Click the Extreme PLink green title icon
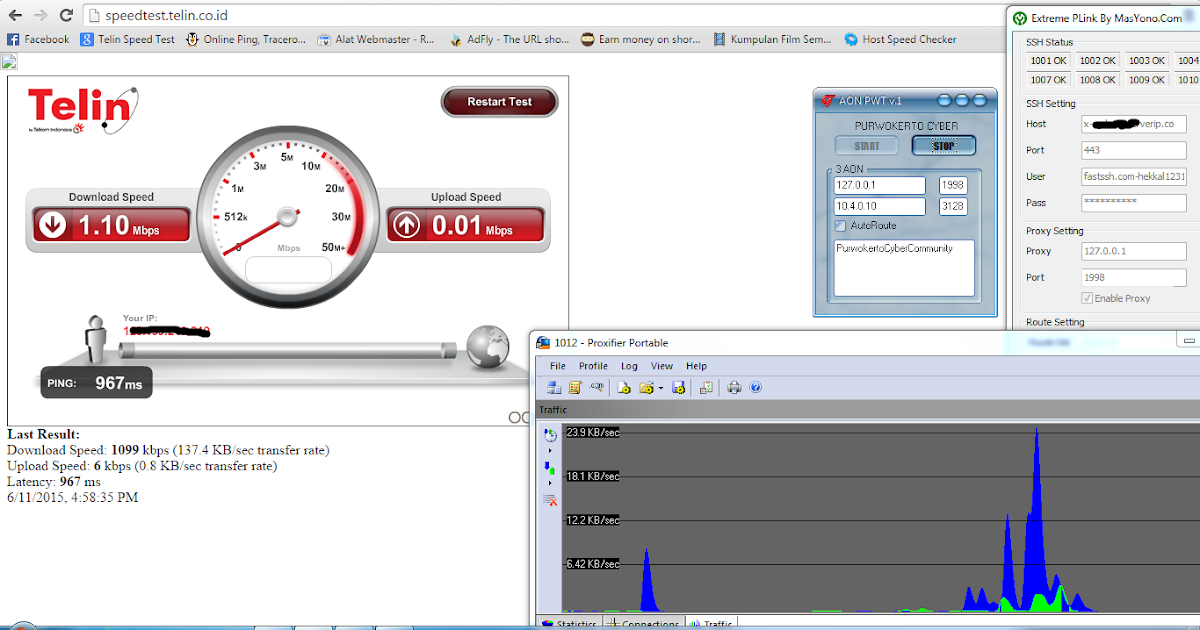 [1020, 18]
